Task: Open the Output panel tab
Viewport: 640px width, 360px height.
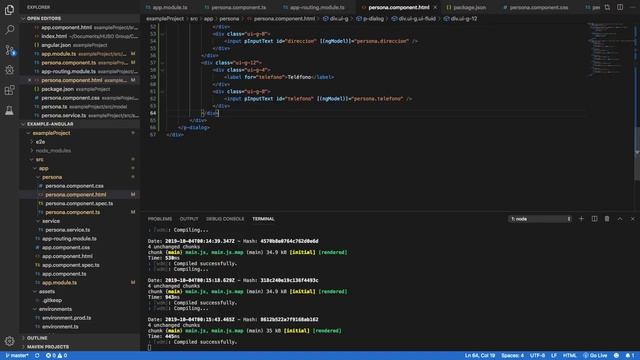Action: 189,219
